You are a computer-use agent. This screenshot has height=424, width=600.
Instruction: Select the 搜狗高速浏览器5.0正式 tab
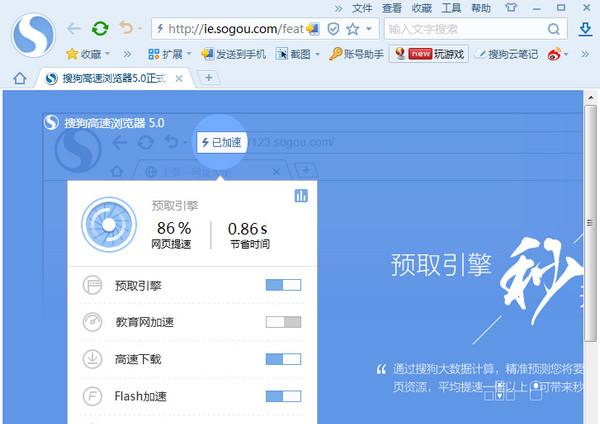[114, 78]
